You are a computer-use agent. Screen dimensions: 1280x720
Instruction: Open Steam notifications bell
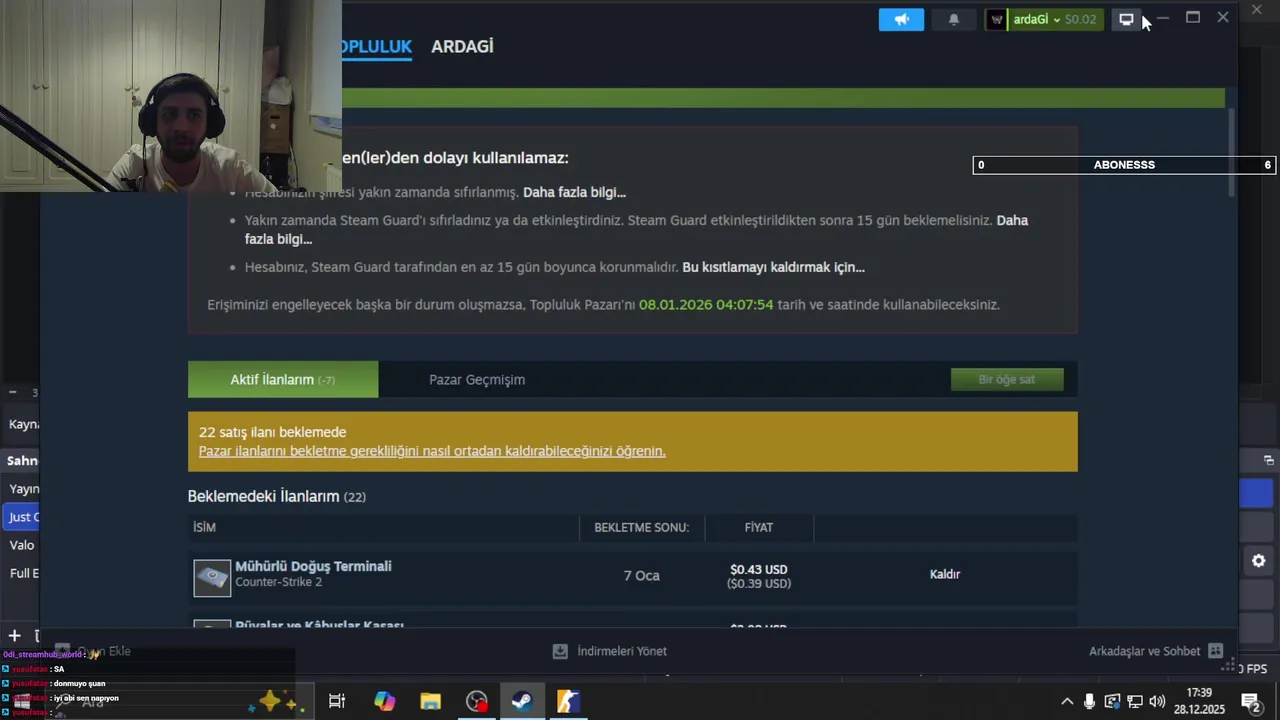(953, 19)
